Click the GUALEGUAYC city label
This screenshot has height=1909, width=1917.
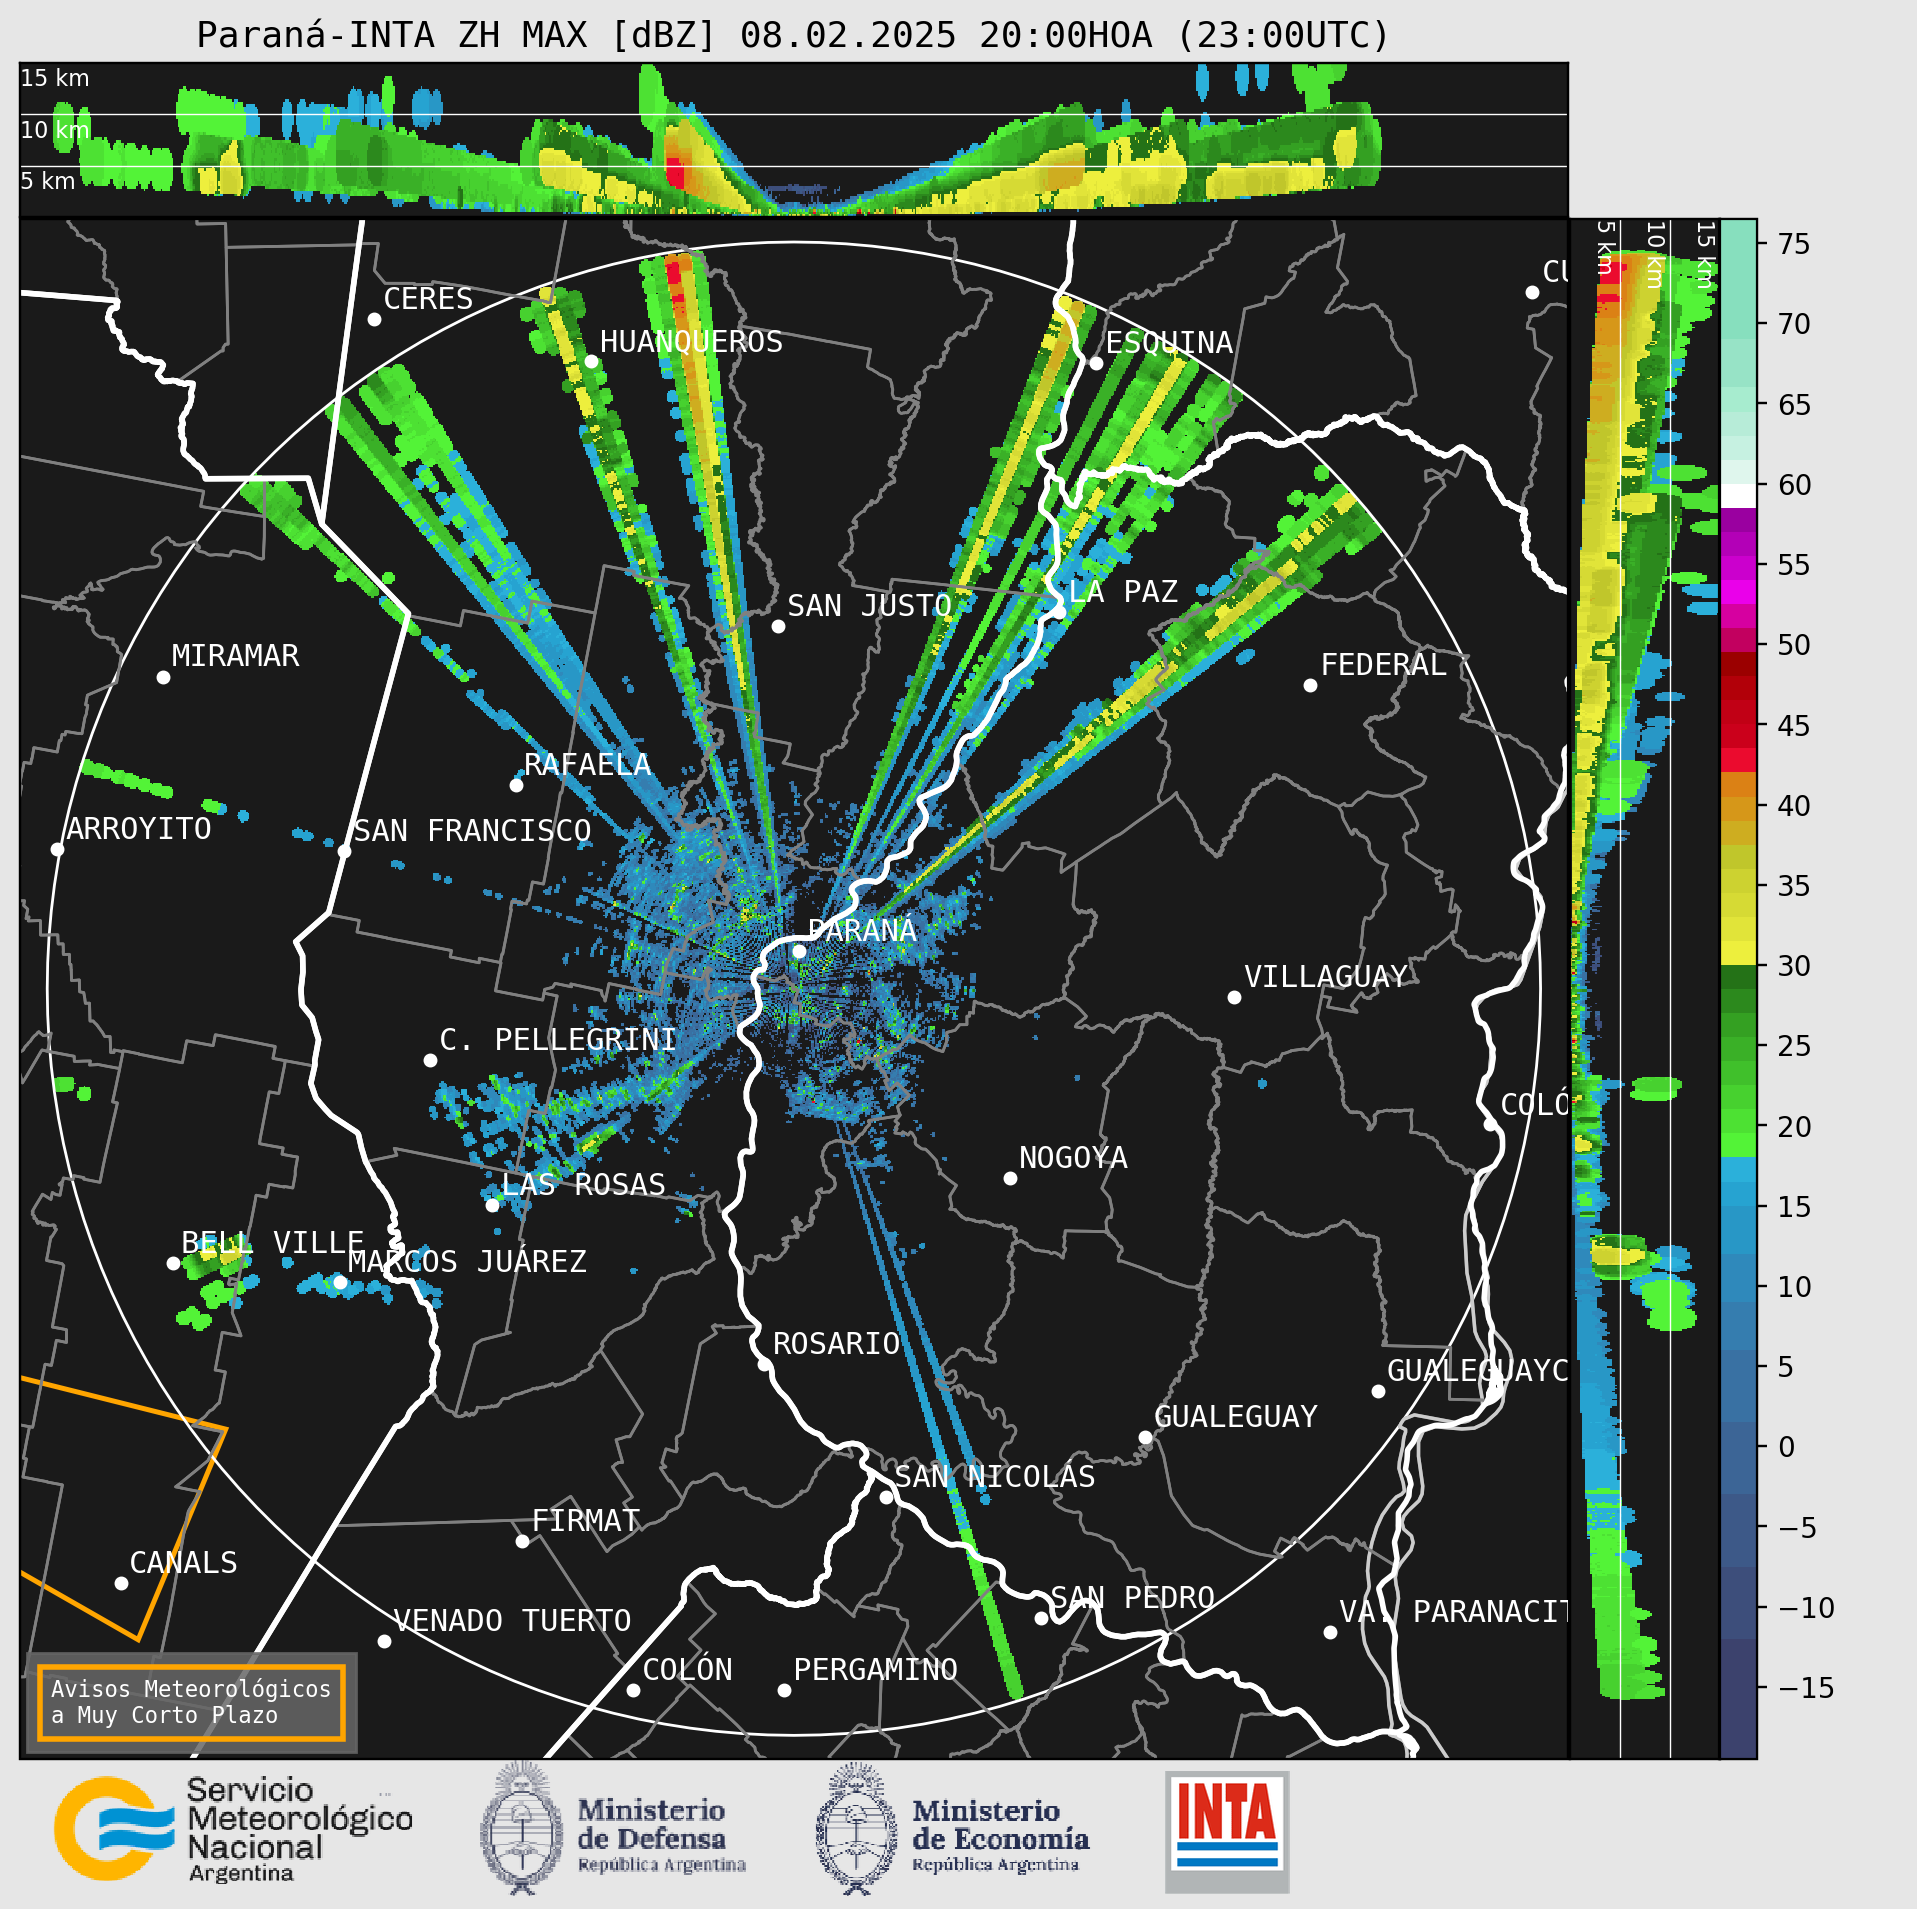click(1477, 1370)
